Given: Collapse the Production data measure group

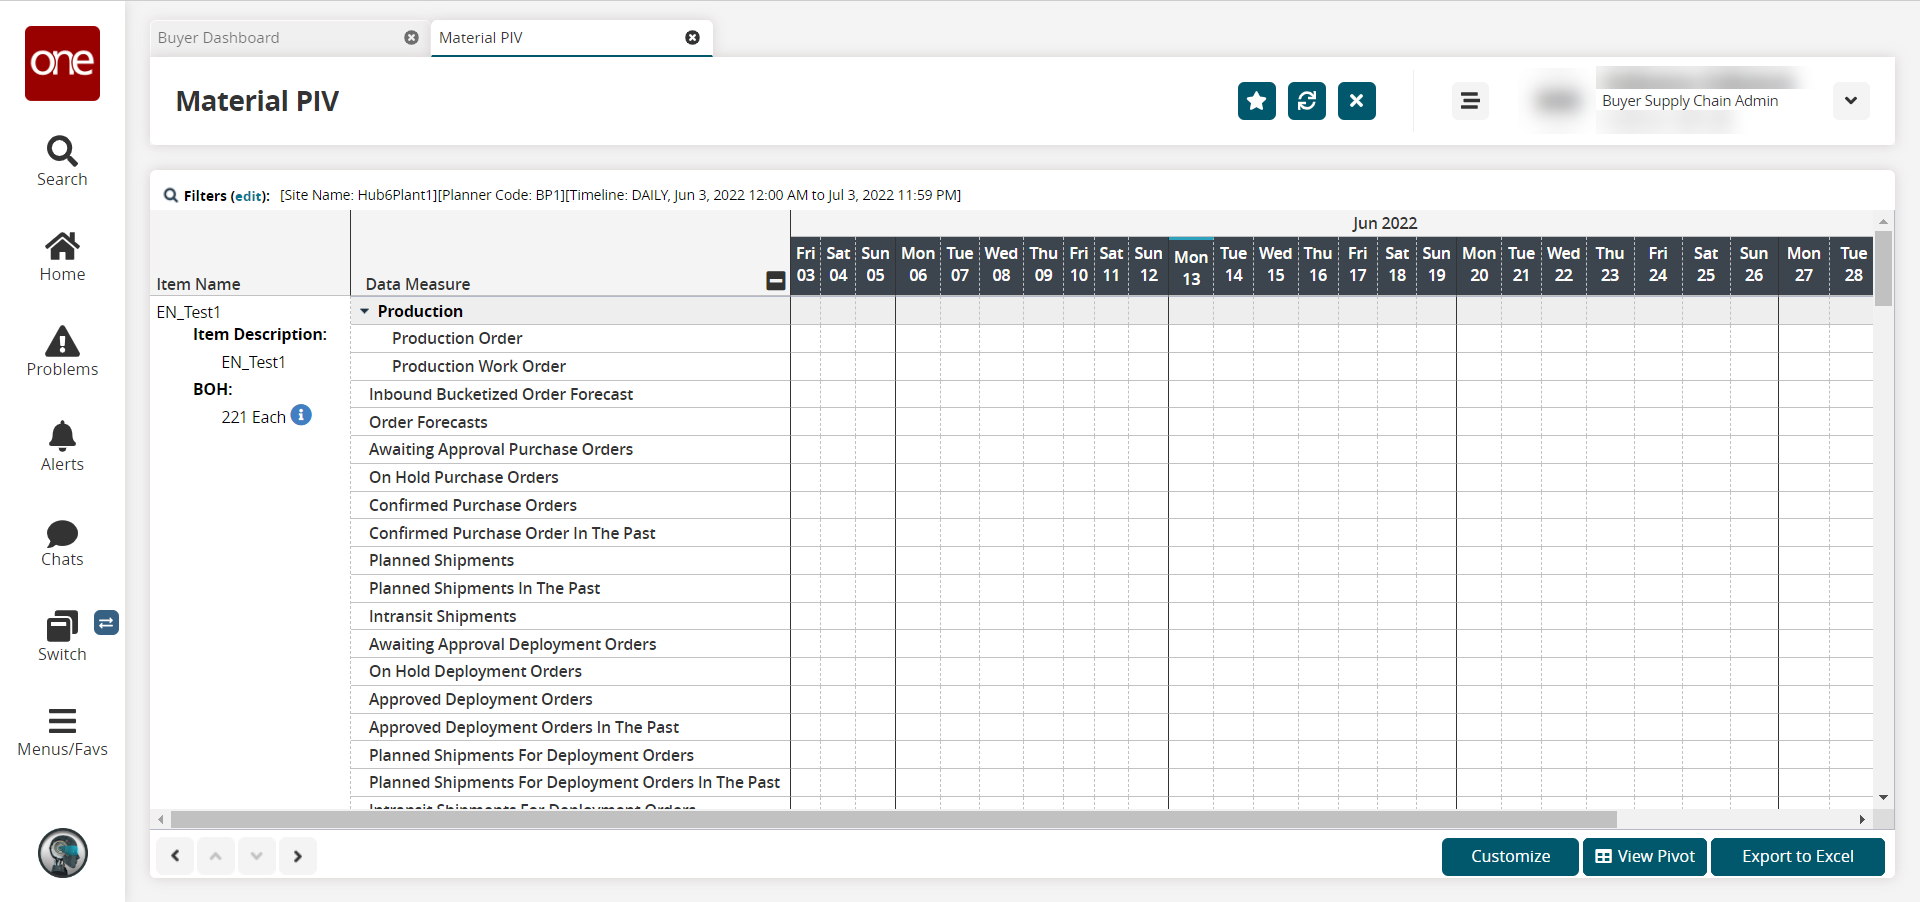Looking at the screenshot, I should pyautogui.click(x=365, y=312).
